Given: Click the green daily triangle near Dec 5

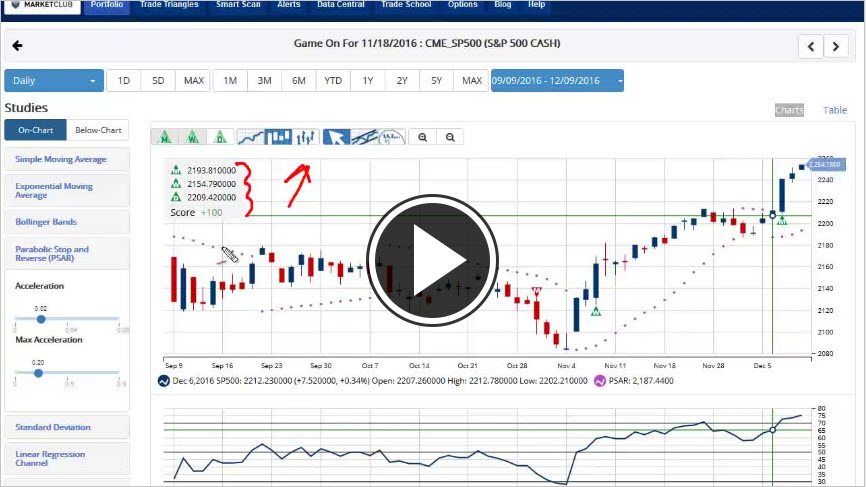Looking at the screenshot, I should [782, 221].
